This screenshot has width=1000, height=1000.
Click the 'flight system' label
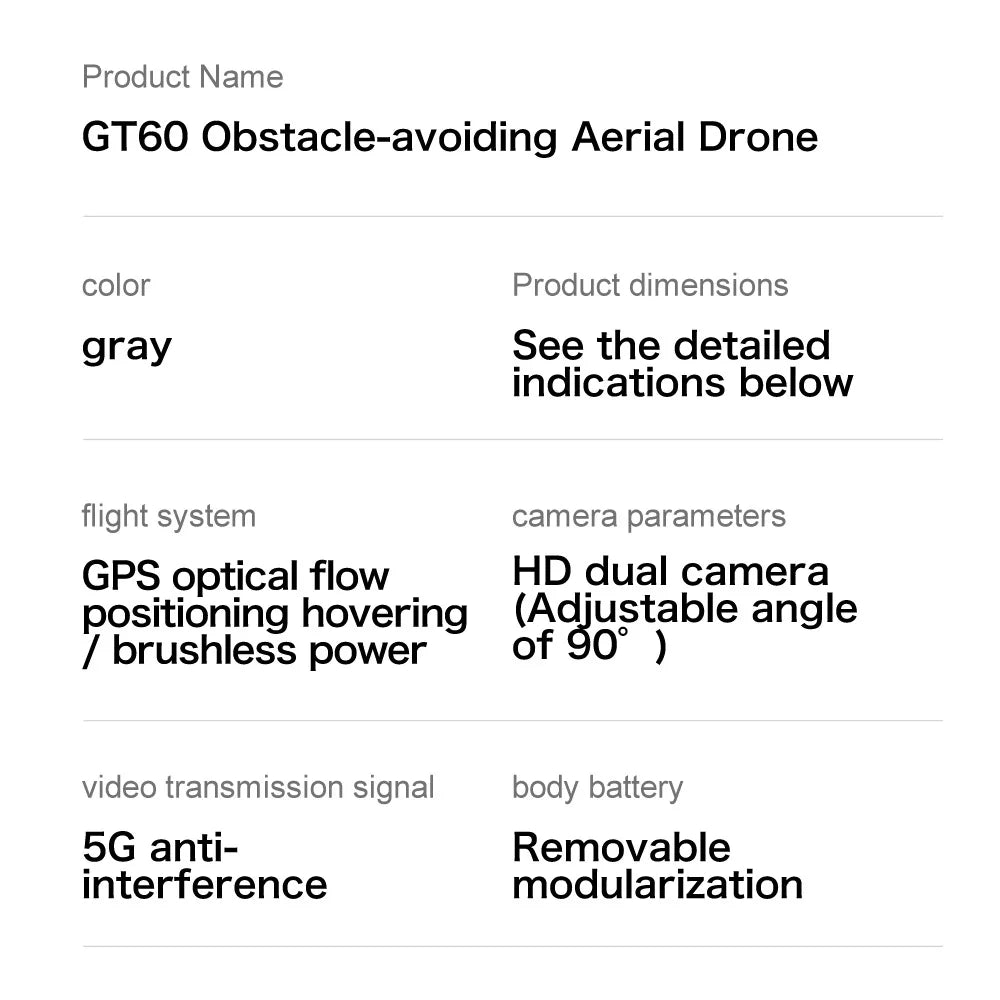(x=169, y=517)
